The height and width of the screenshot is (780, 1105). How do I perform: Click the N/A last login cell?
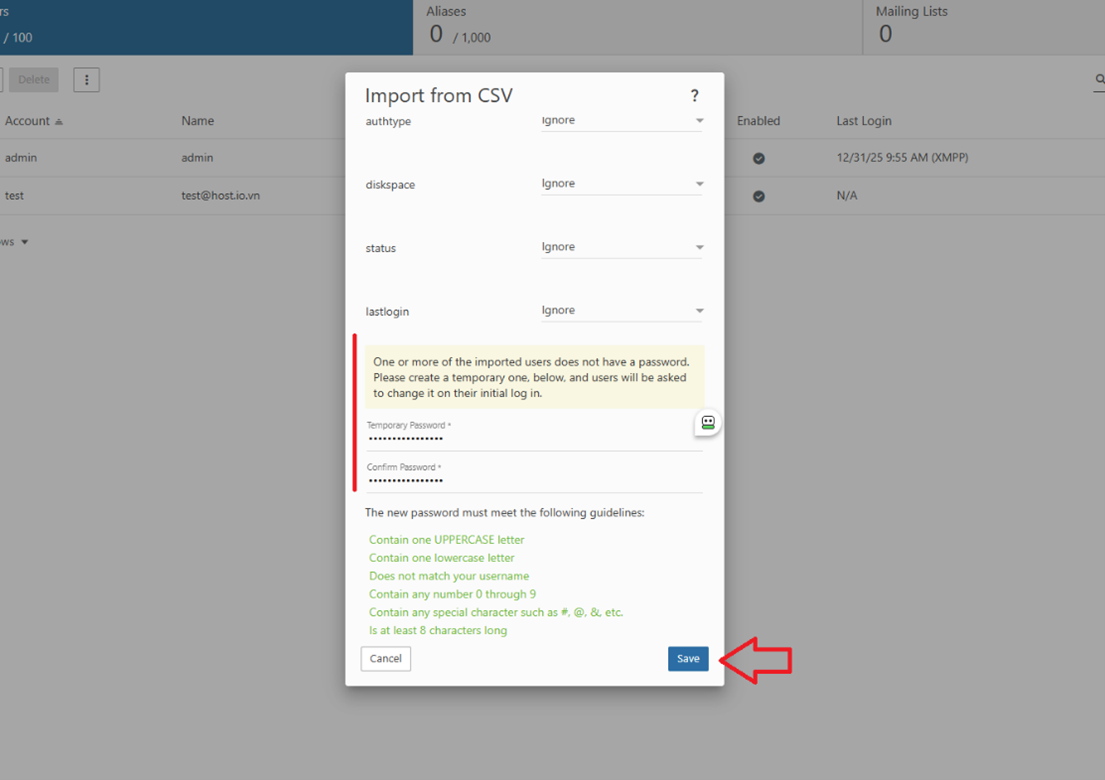click(x=847, y=196)
